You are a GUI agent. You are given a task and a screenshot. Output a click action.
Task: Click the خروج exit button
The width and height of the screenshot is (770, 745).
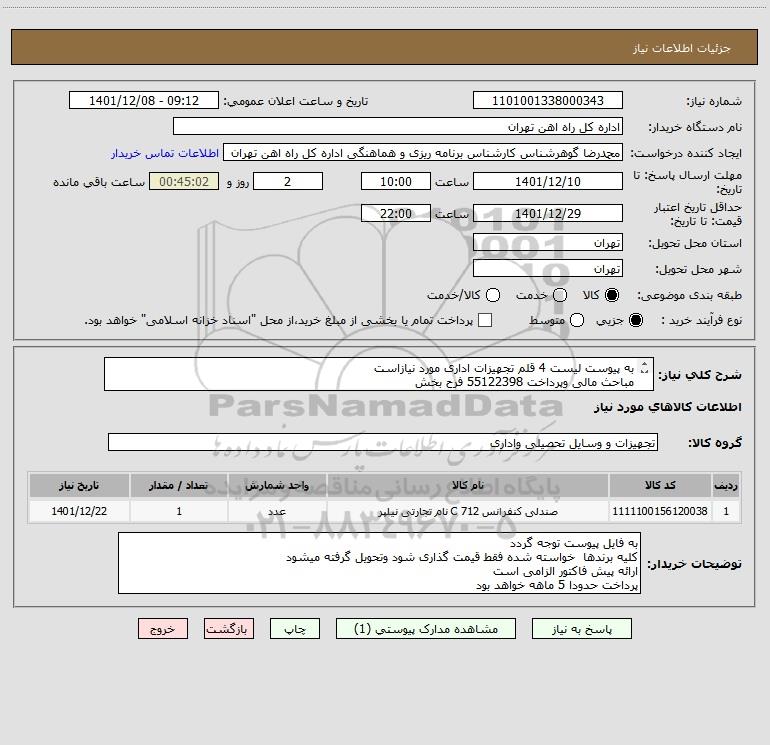click(163, 629)
